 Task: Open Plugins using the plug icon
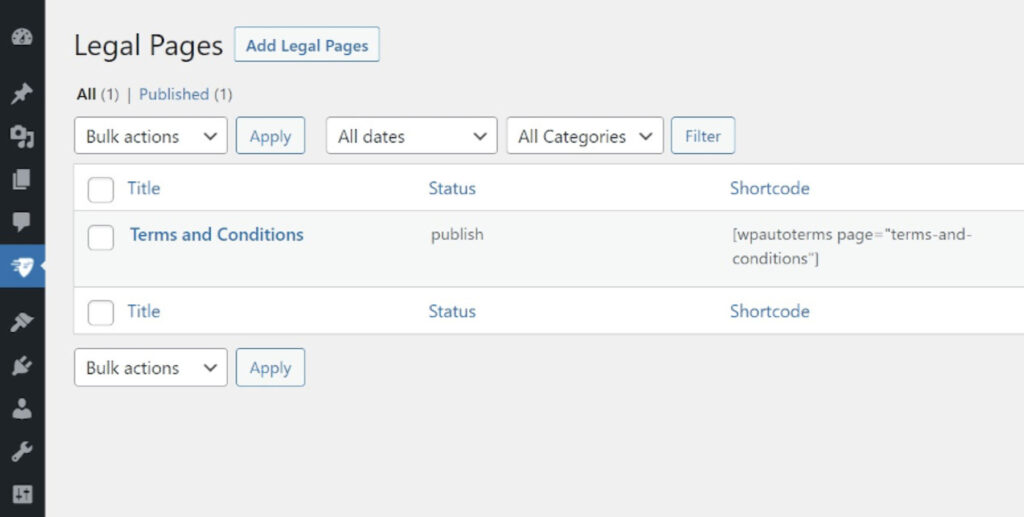(x=22, y=366)
